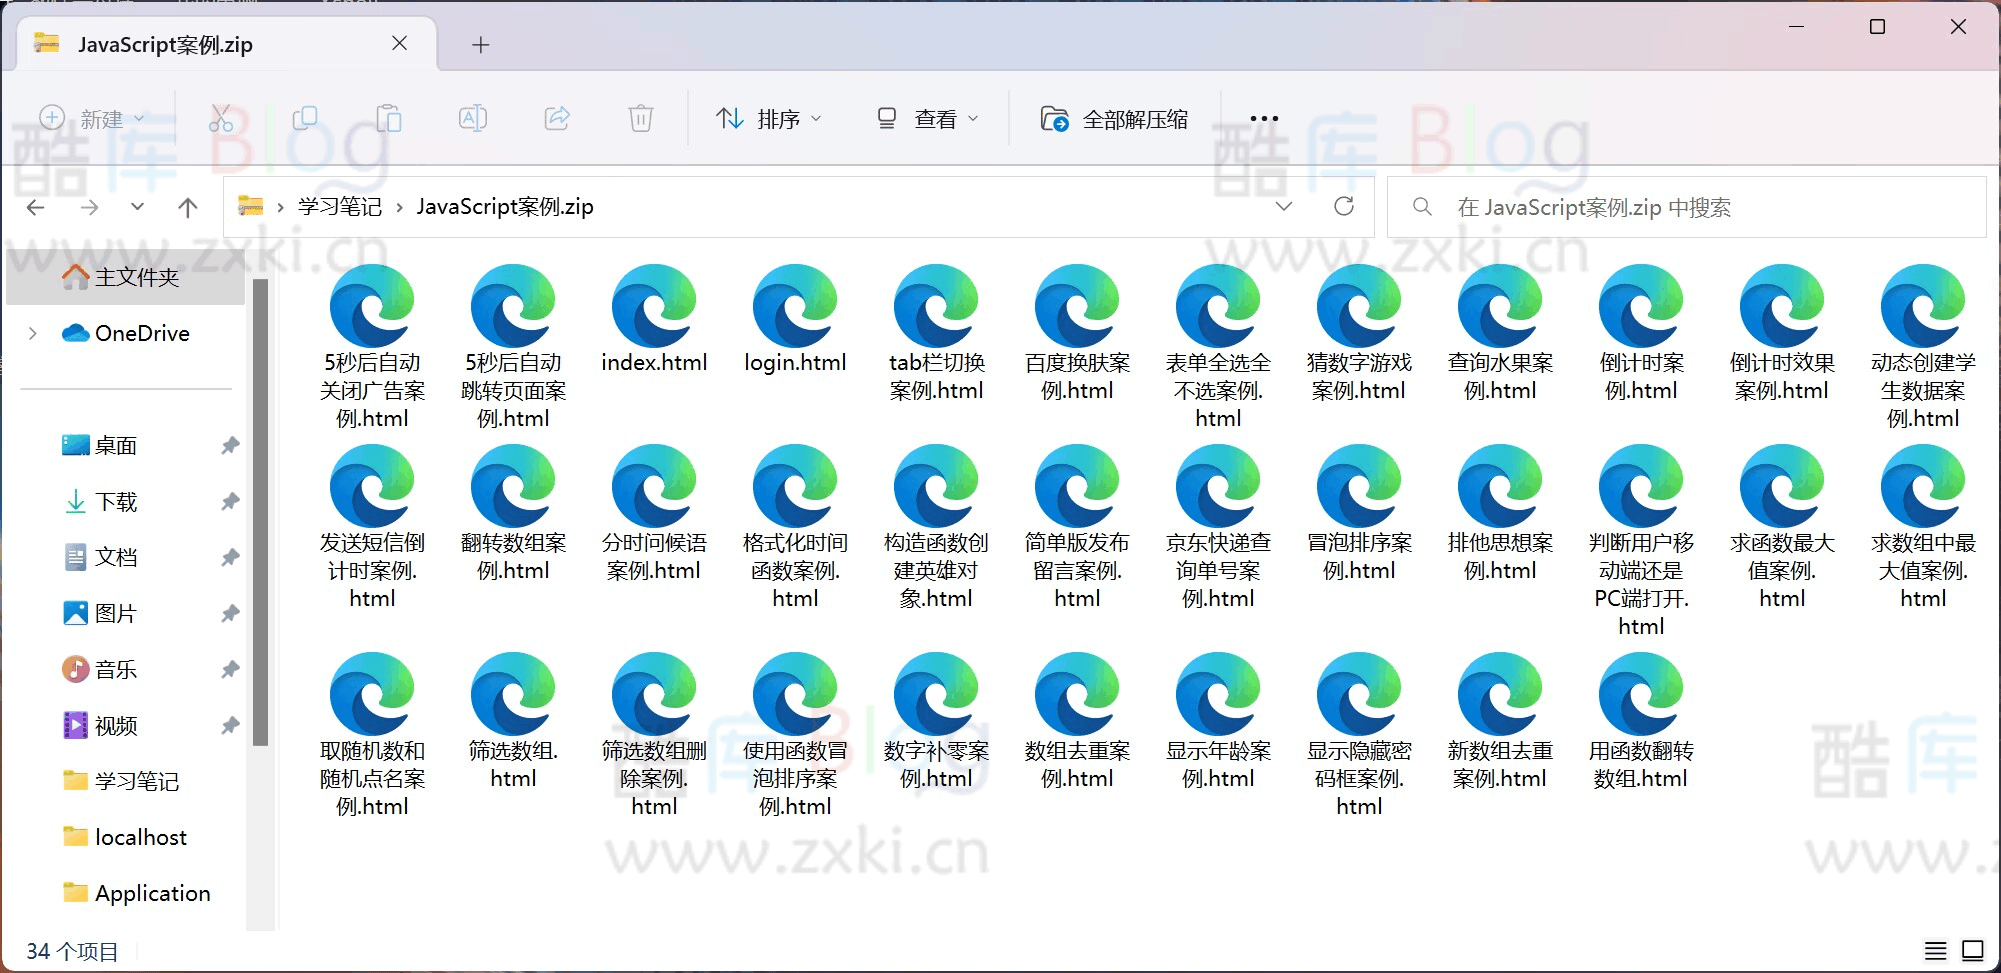Screen dimensions: 2001x973
Task: Switch to details view at bottom right
Action: point(1937,950)
